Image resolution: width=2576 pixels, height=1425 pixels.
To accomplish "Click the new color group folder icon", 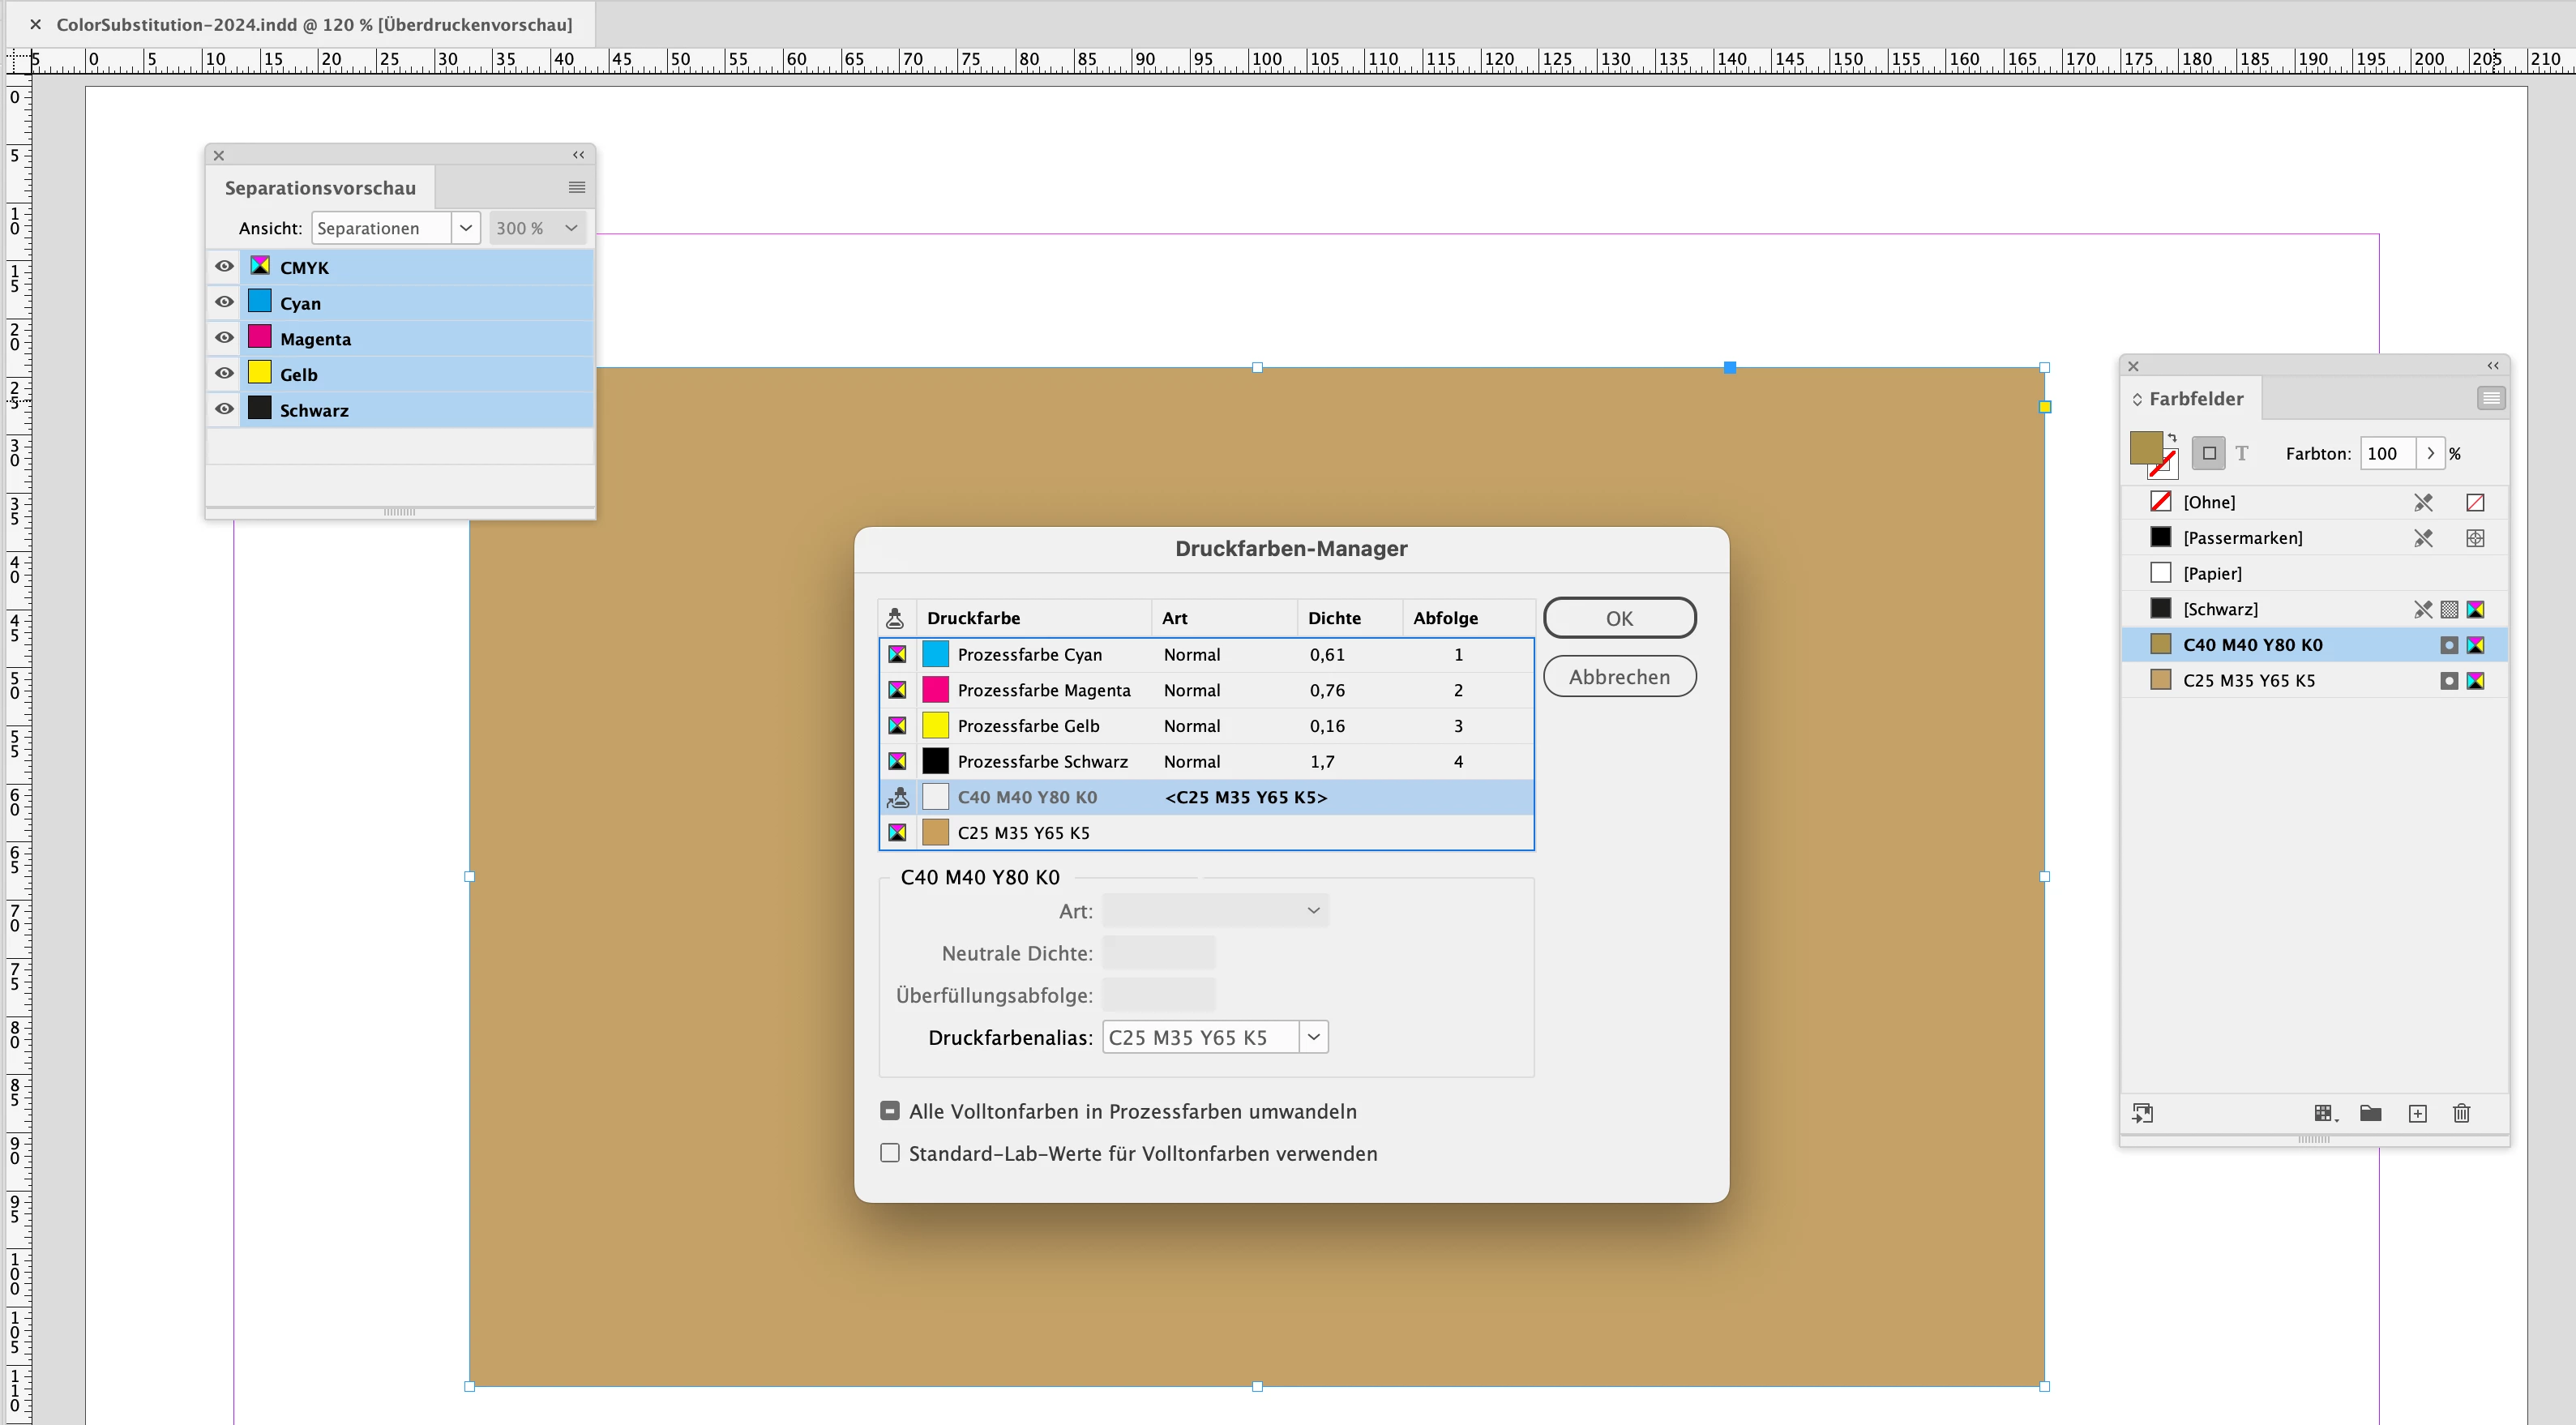I will 2370,1113.
